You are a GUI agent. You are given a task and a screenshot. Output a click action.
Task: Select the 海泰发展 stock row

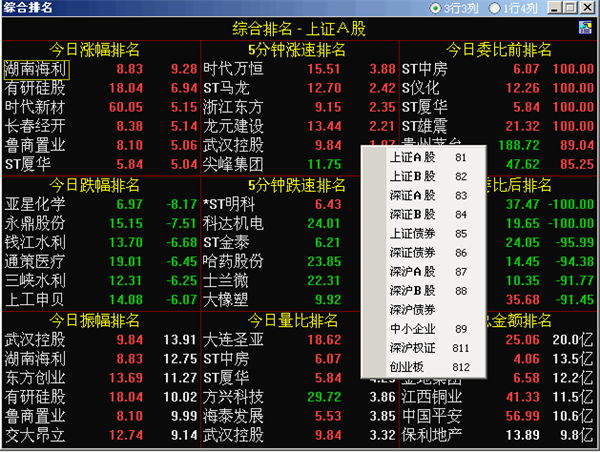click(x=300, y=416)
